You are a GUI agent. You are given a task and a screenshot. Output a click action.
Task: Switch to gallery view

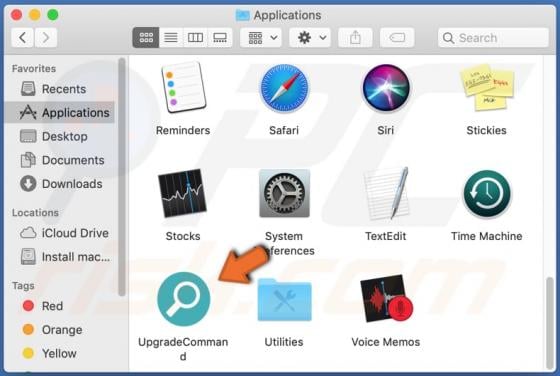(220, 37)
